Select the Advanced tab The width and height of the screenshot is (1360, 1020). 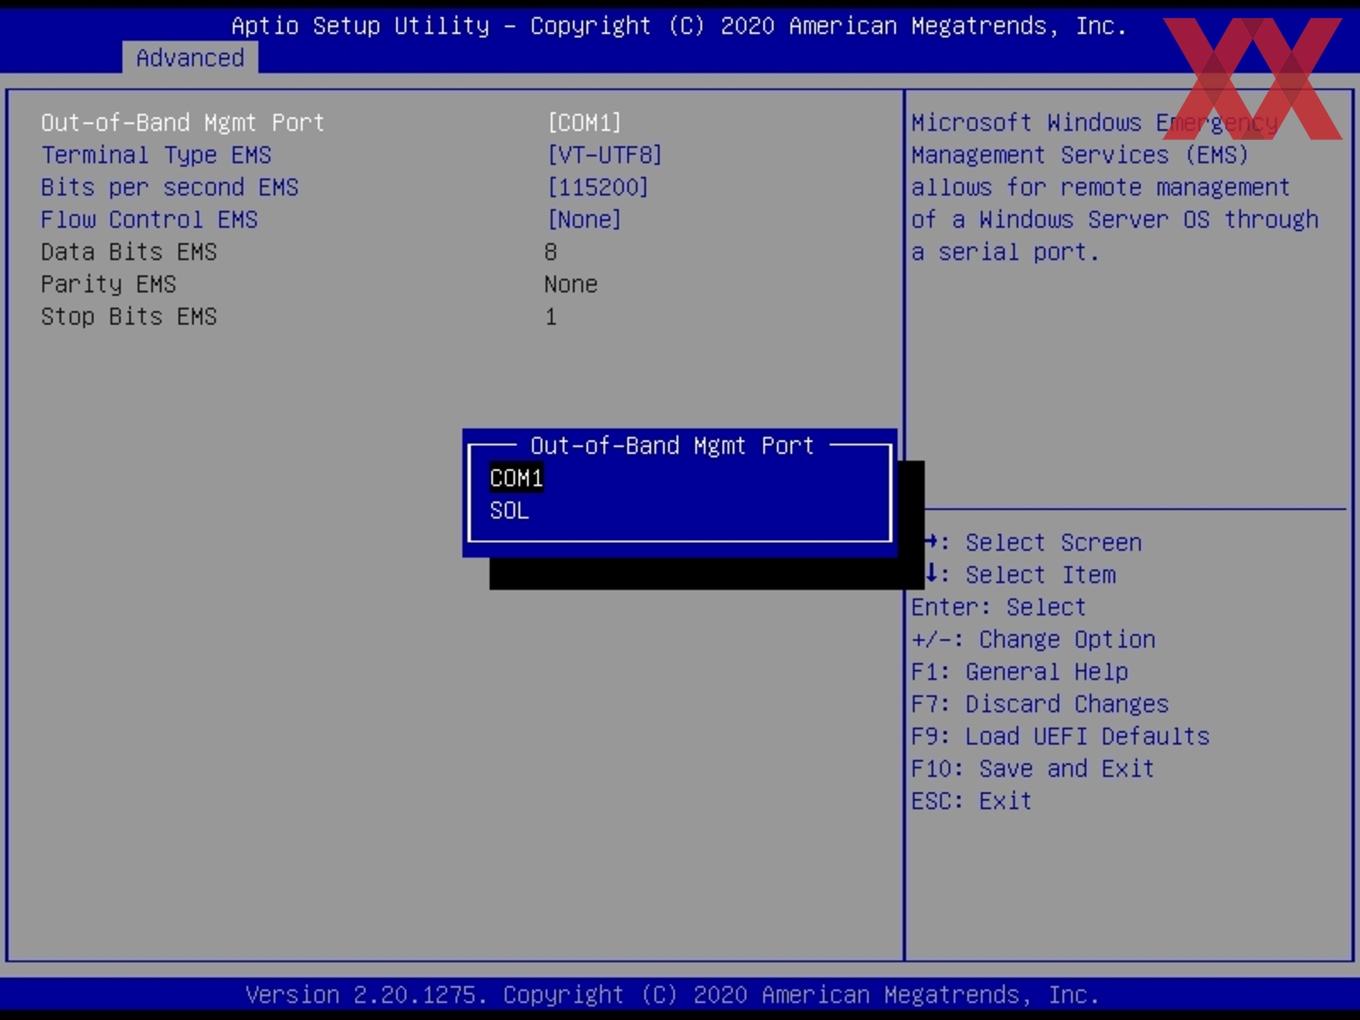(x=190, y=58)
